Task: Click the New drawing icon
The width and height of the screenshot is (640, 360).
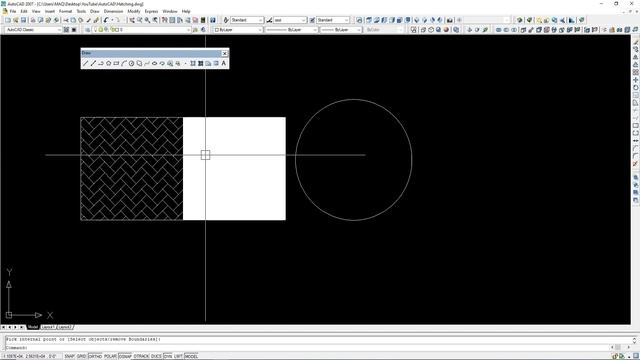Action: click(x=8, y=20)
